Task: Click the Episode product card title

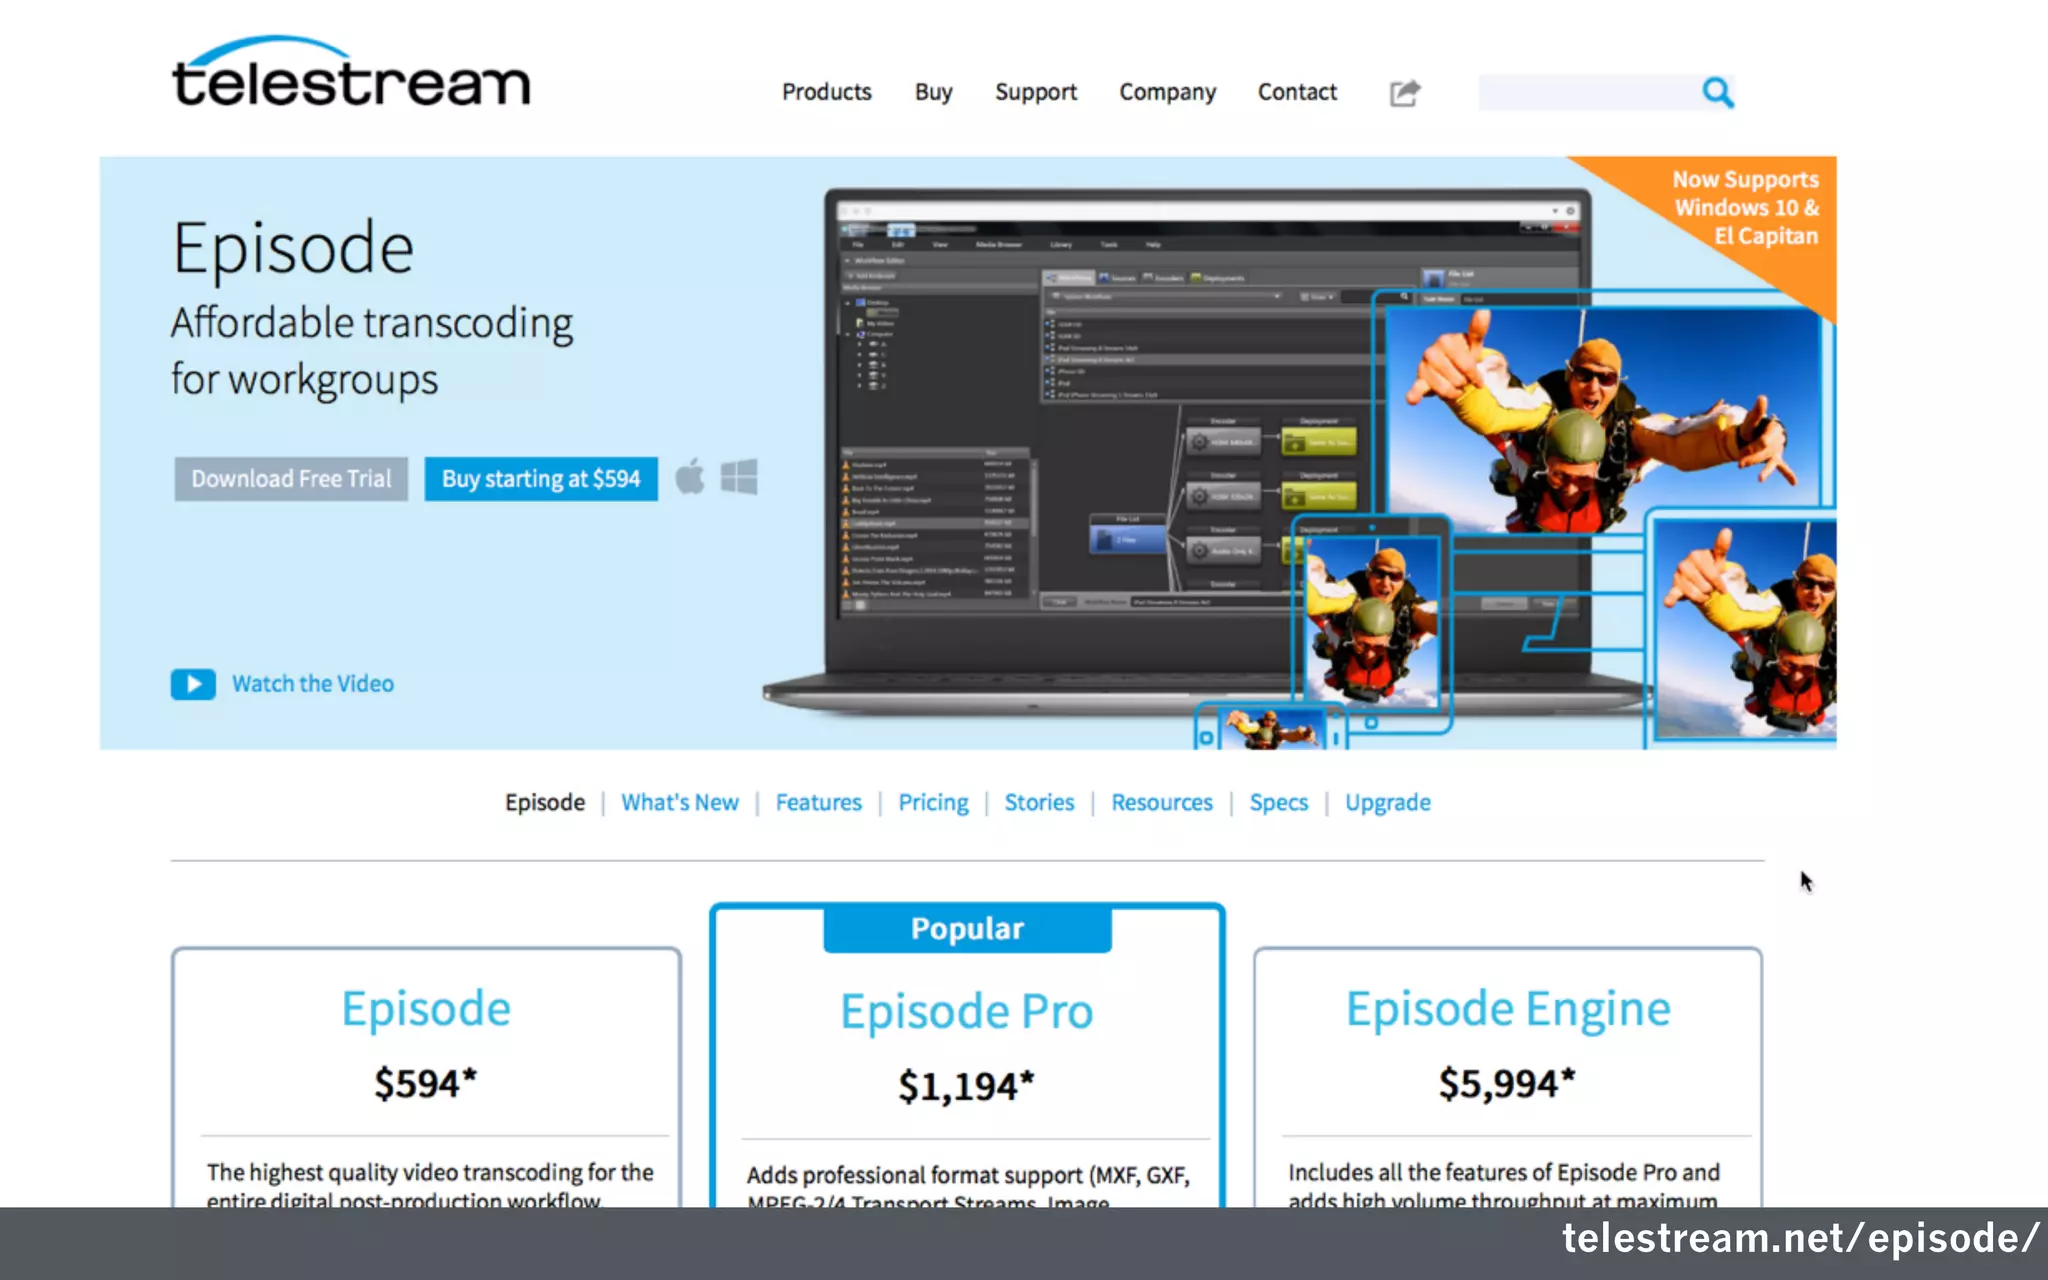Action: (x=426, y=1008)
